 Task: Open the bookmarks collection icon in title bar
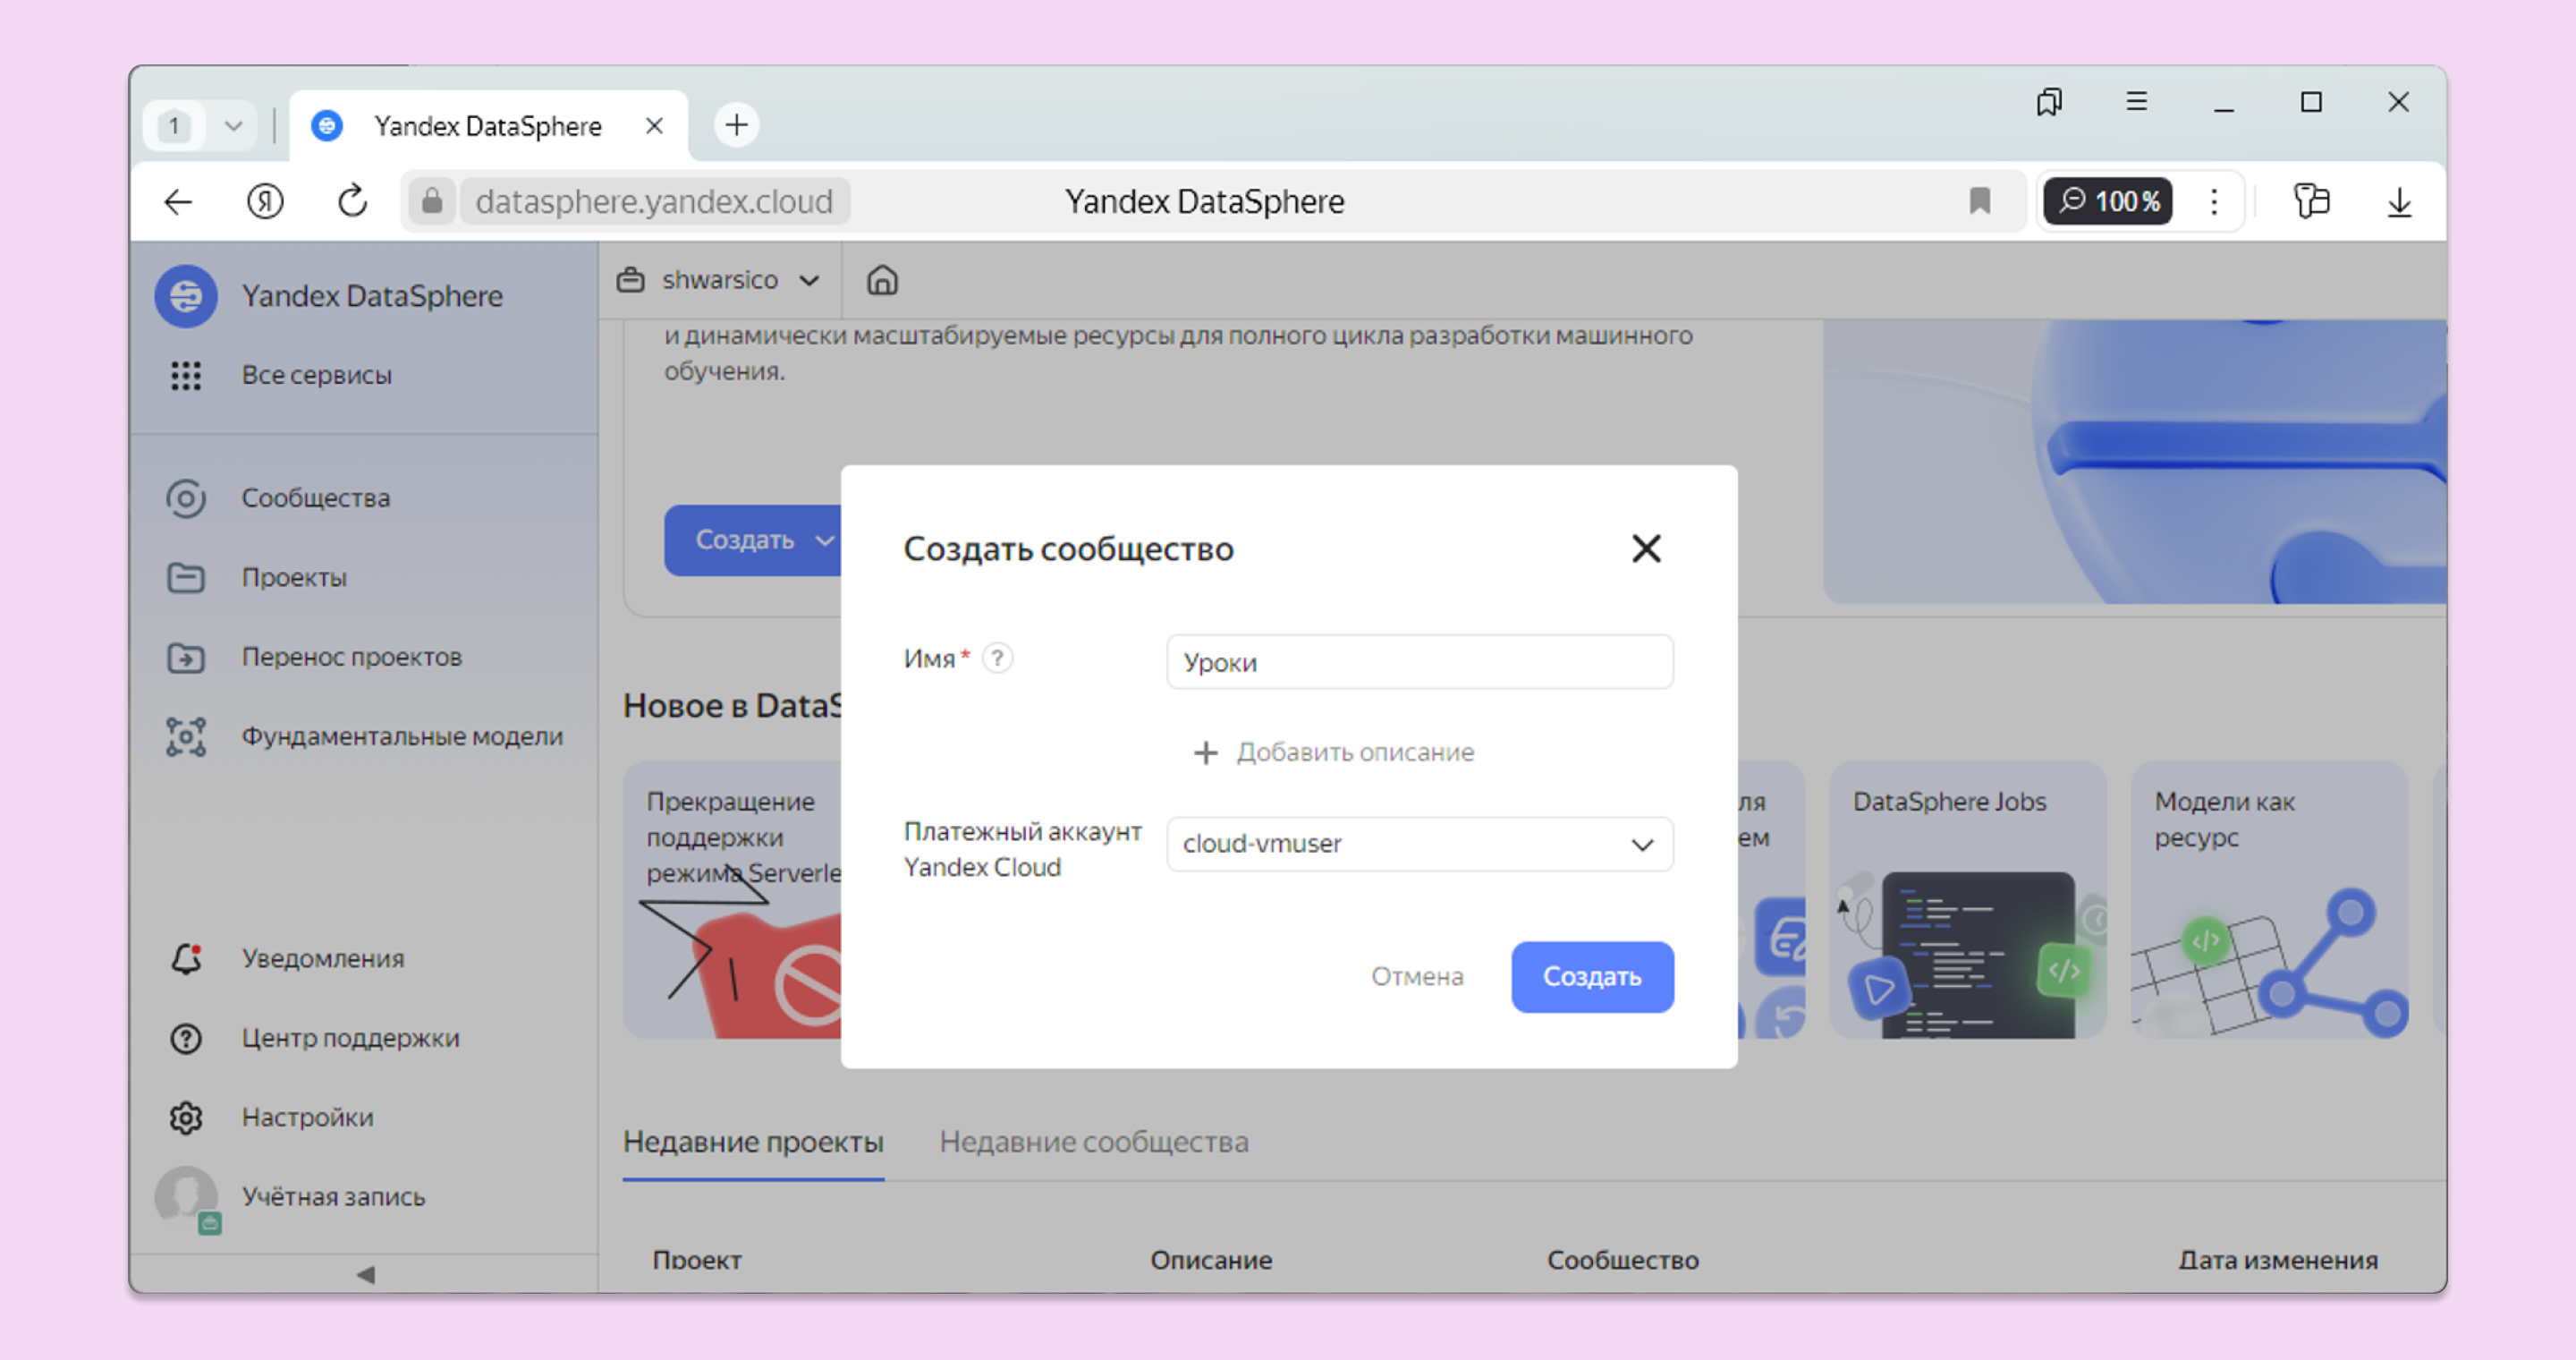[2049, 102]
